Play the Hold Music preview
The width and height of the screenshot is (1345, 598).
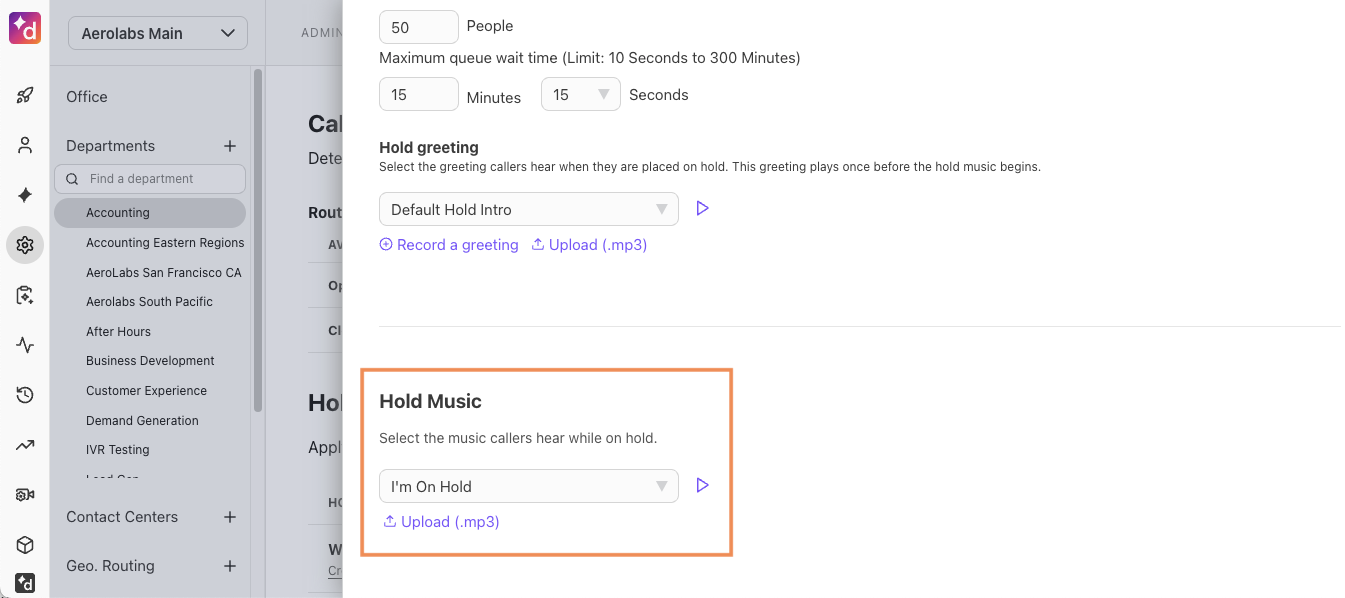click(x=703, y=486)
